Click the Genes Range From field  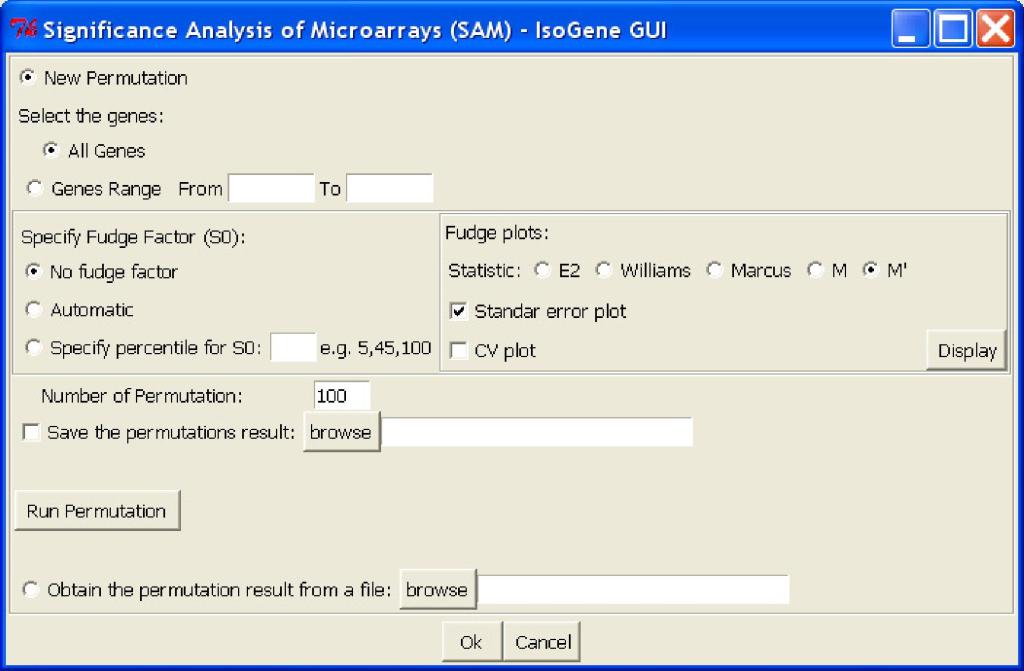click(271, 188)
